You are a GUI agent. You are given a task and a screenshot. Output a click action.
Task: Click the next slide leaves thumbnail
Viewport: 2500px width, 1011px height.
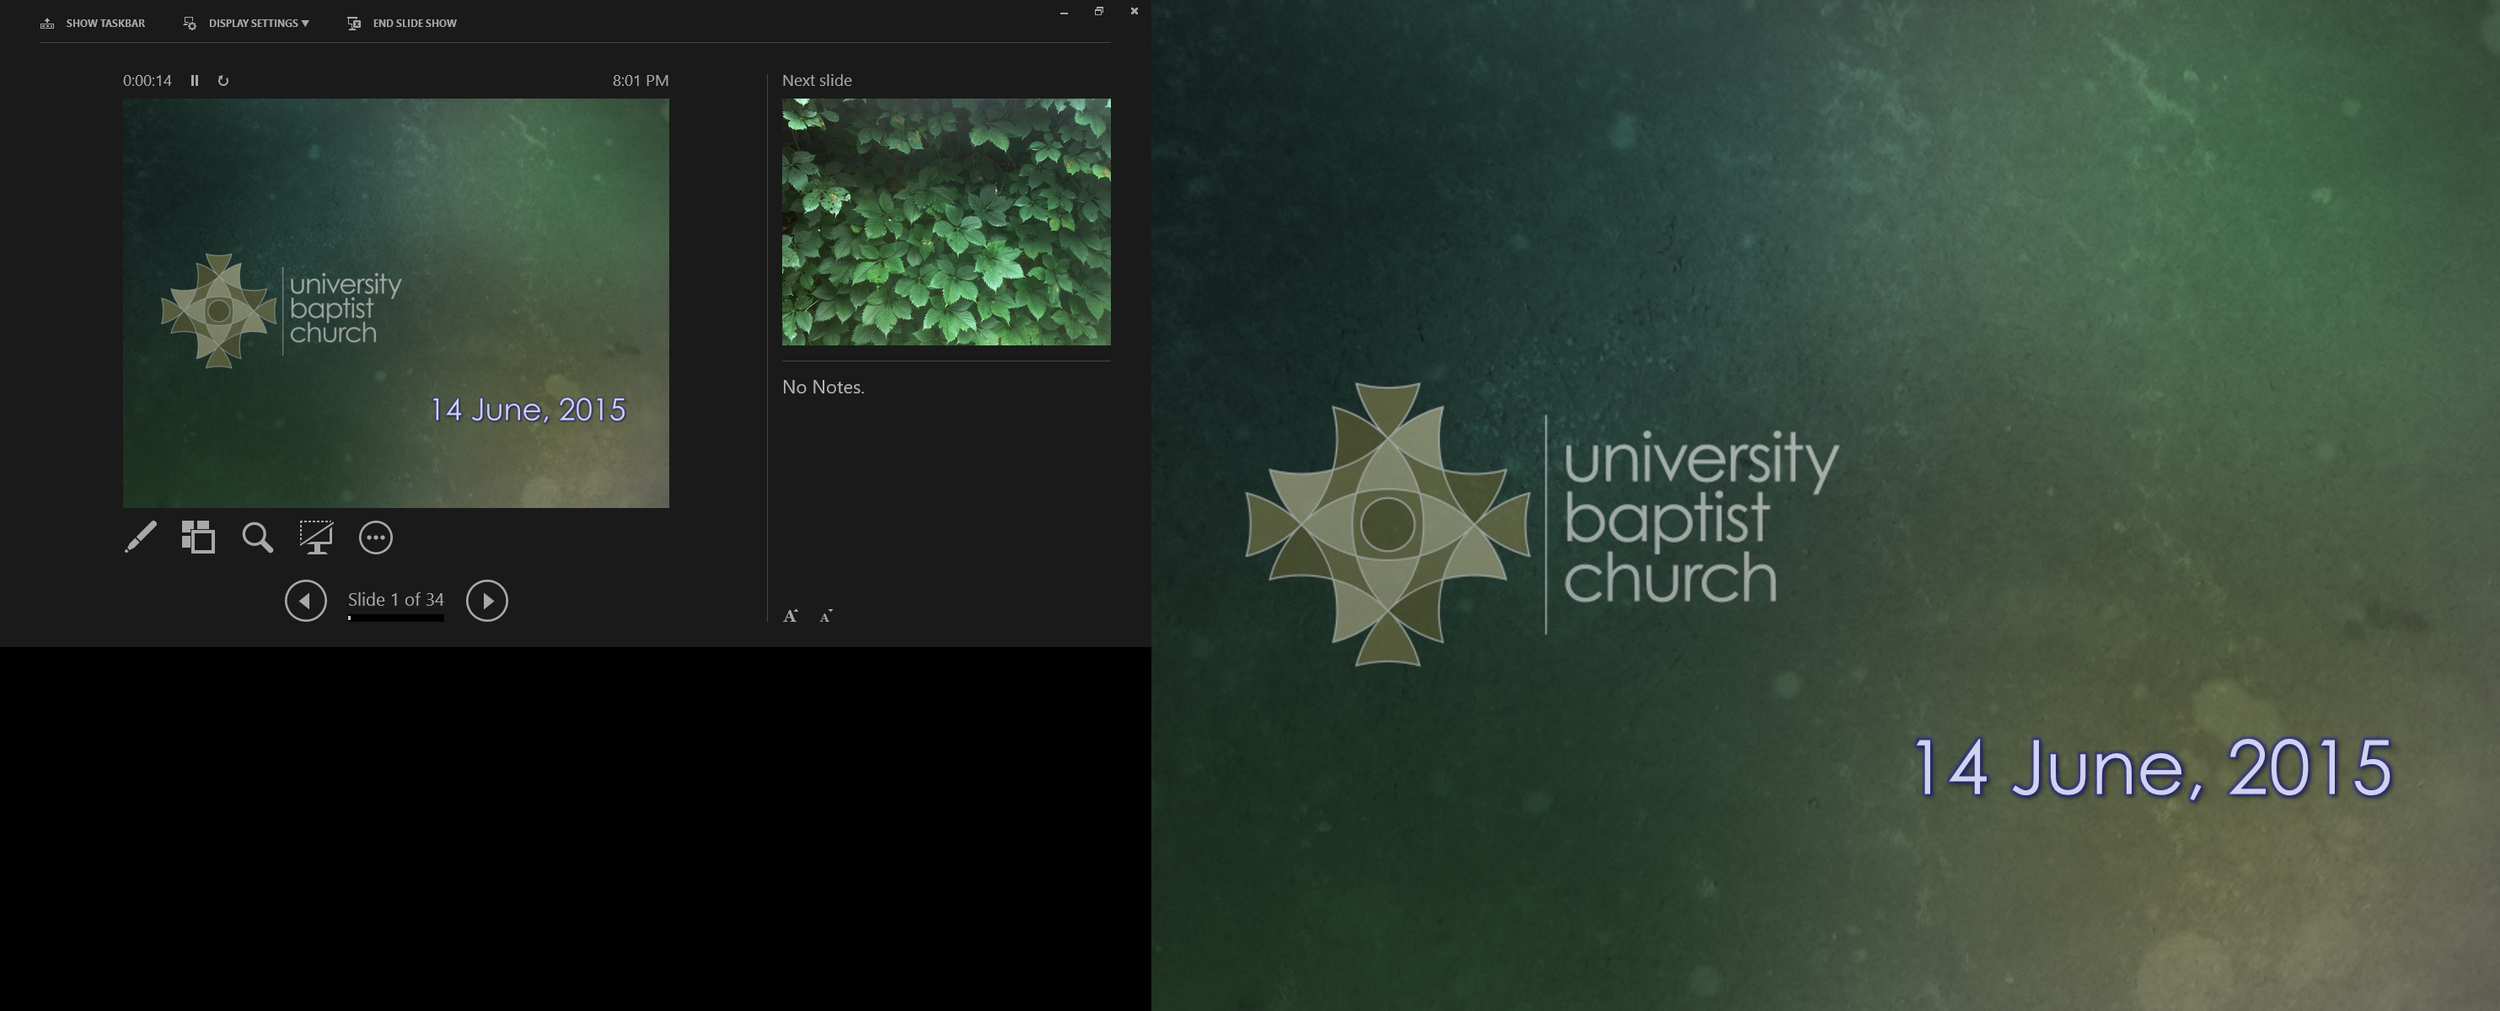[x=946, y=222]
